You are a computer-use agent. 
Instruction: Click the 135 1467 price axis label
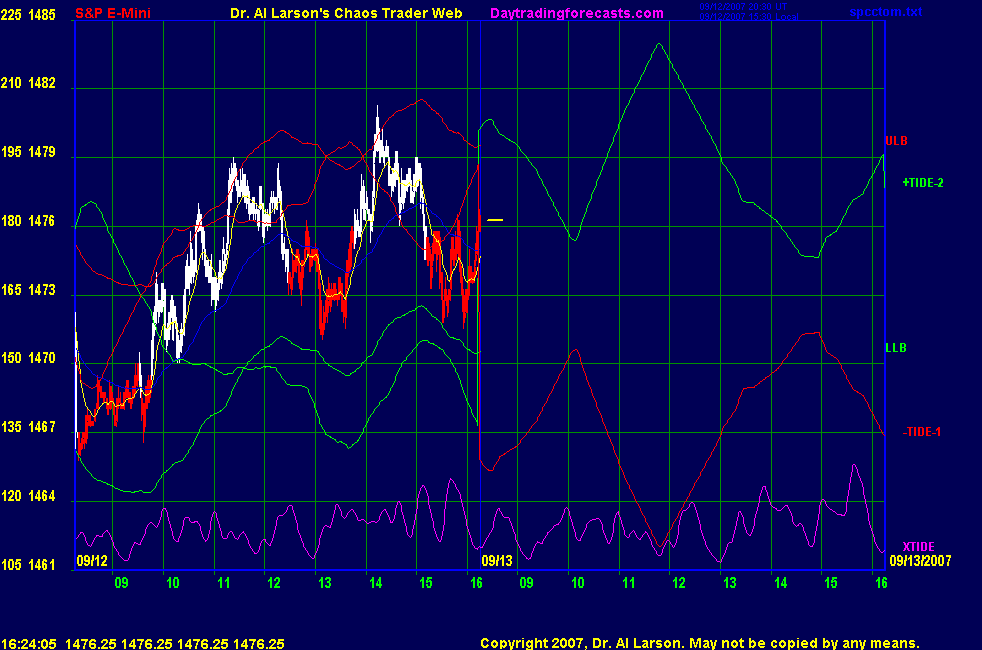click(x=28, y=427)
